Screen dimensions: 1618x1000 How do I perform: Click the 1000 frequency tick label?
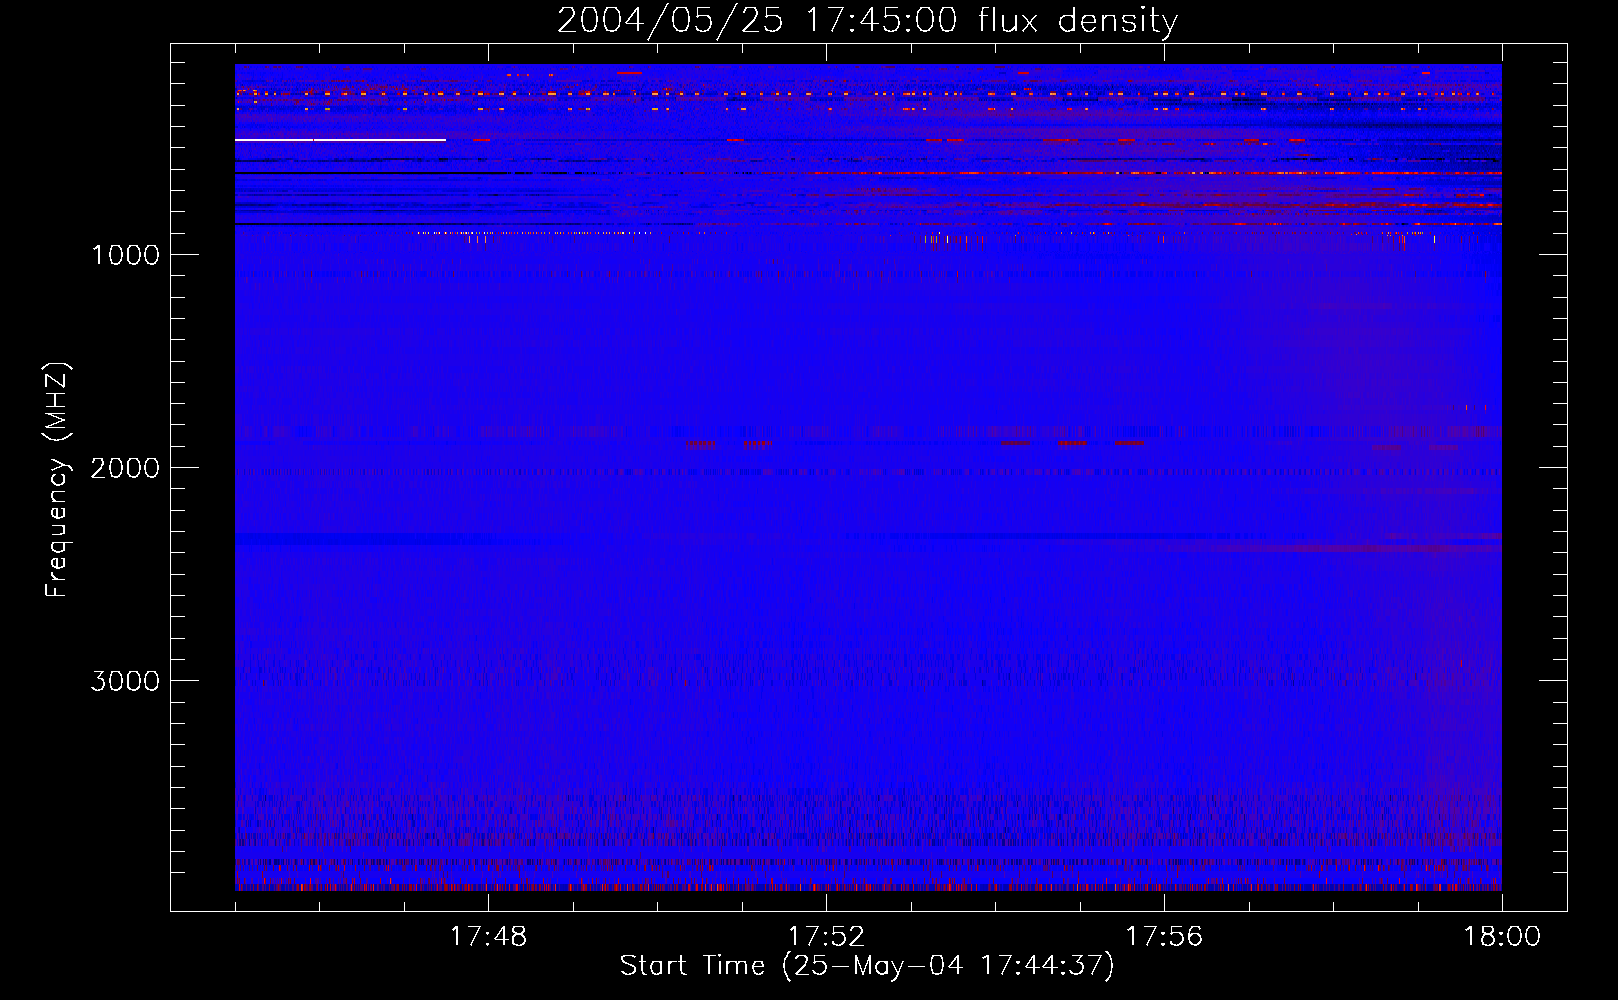coord(126,255)
